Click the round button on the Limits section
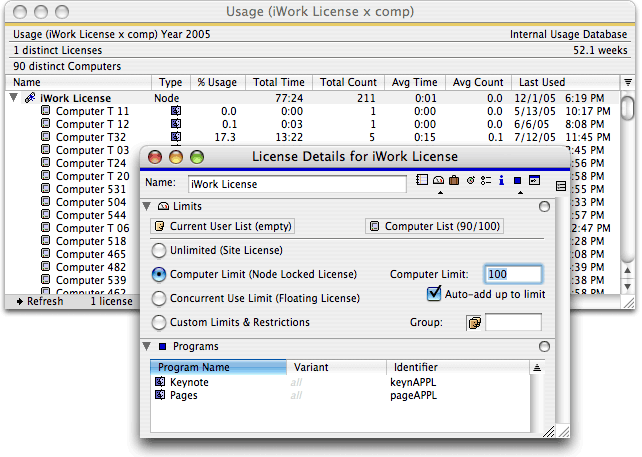 544,206
